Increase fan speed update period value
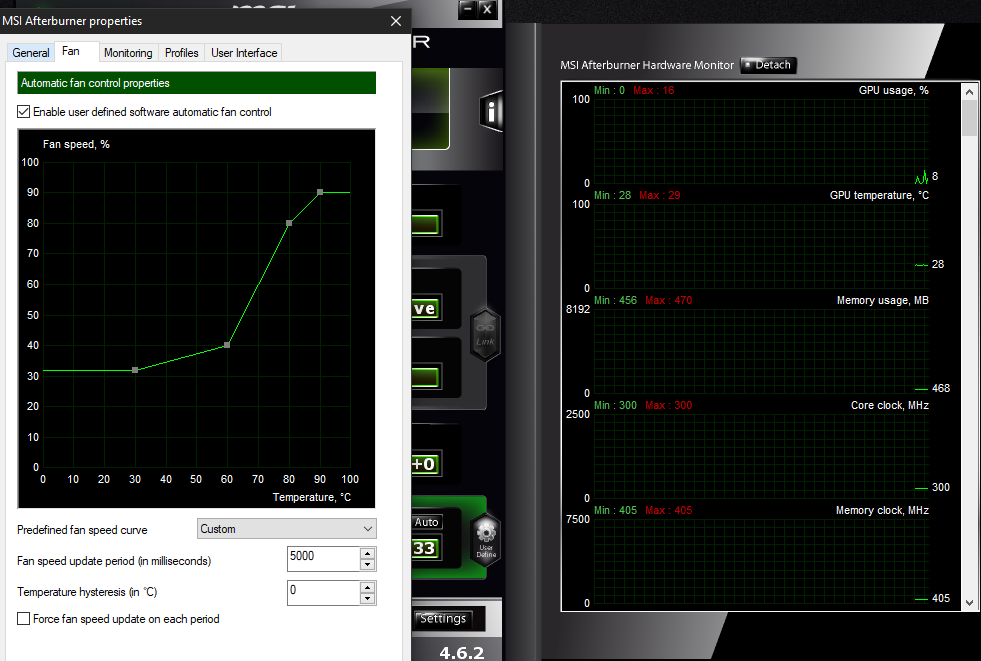 point(368,553)
